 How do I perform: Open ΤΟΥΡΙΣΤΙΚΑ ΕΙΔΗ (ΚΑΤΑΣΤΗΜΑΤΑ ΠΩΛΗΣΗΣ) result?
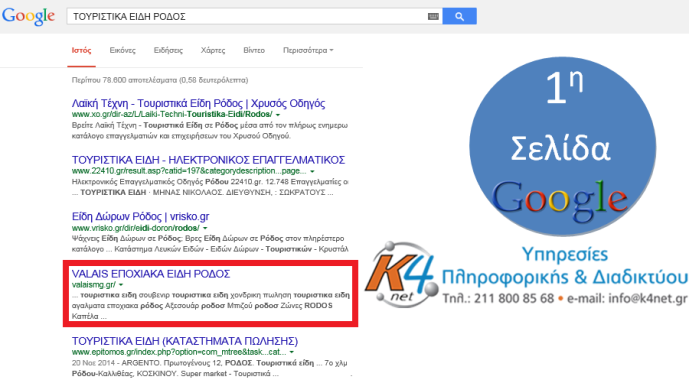click(x=185, y=341)
